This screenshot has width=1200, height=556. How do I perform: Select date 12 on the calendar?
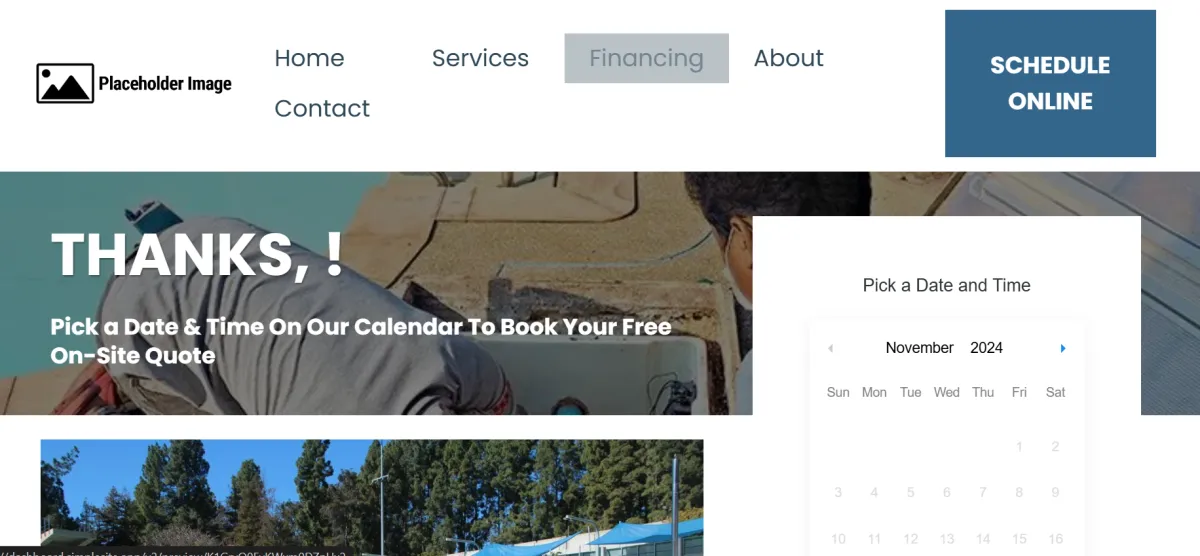pyautogui.click(x=910, y=539)
